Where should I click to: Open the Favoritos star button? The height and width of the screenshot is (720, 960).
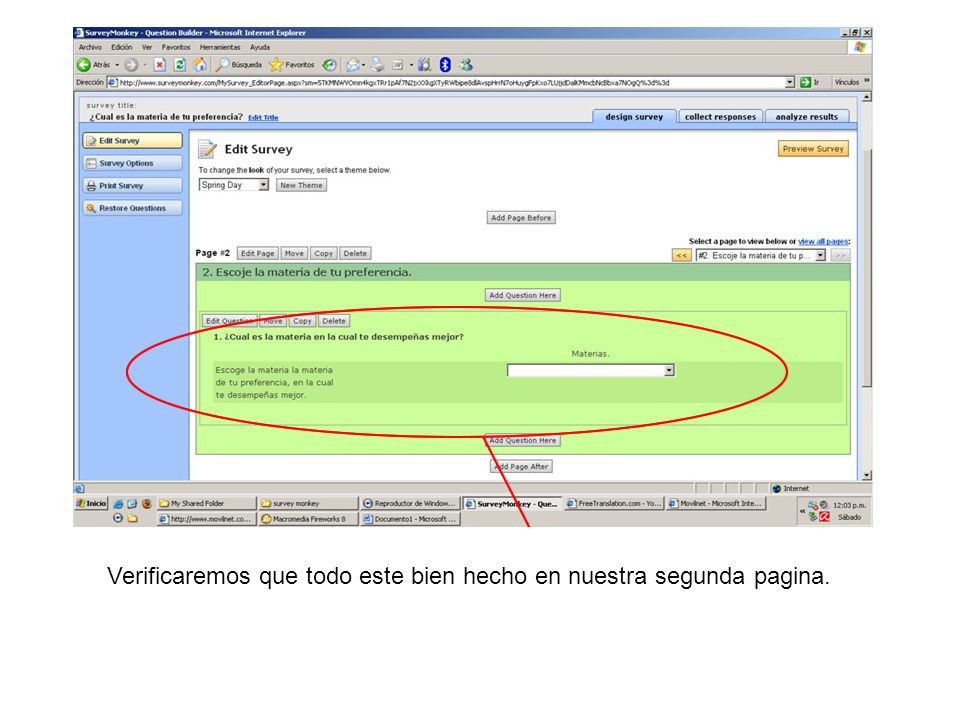pyautogui.click(x=291, y=65)
